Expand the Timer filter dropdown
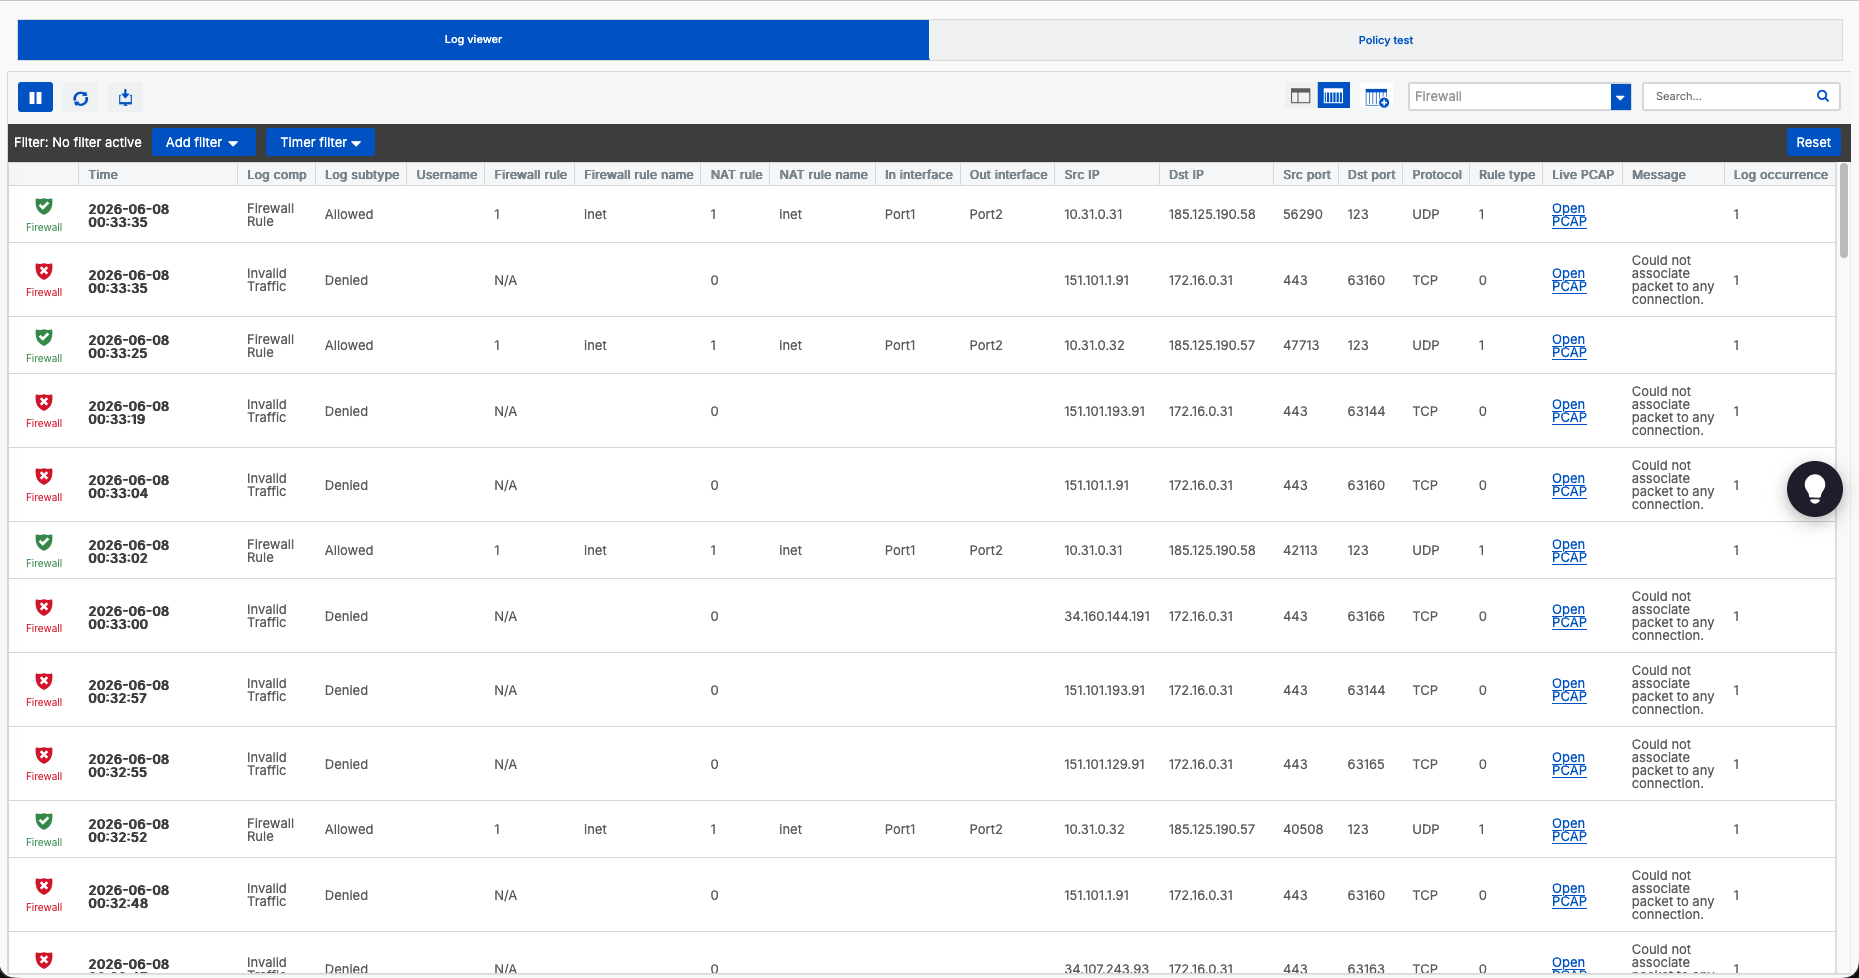Screen dimensions: 1859x978 click(x=320, y=142)
